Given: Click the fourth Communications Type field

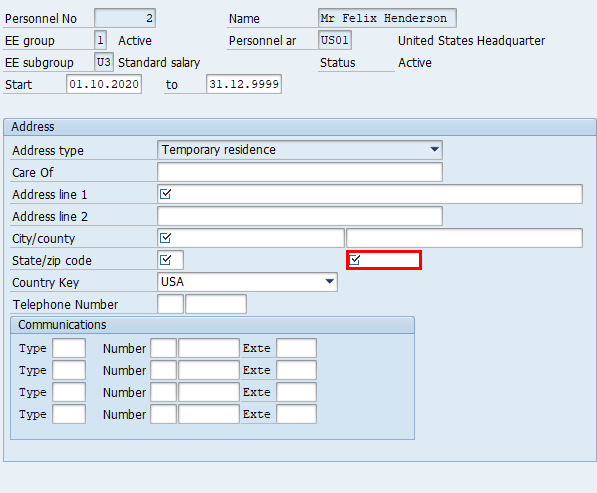Looking at the screenshot, I should (69, 414).
